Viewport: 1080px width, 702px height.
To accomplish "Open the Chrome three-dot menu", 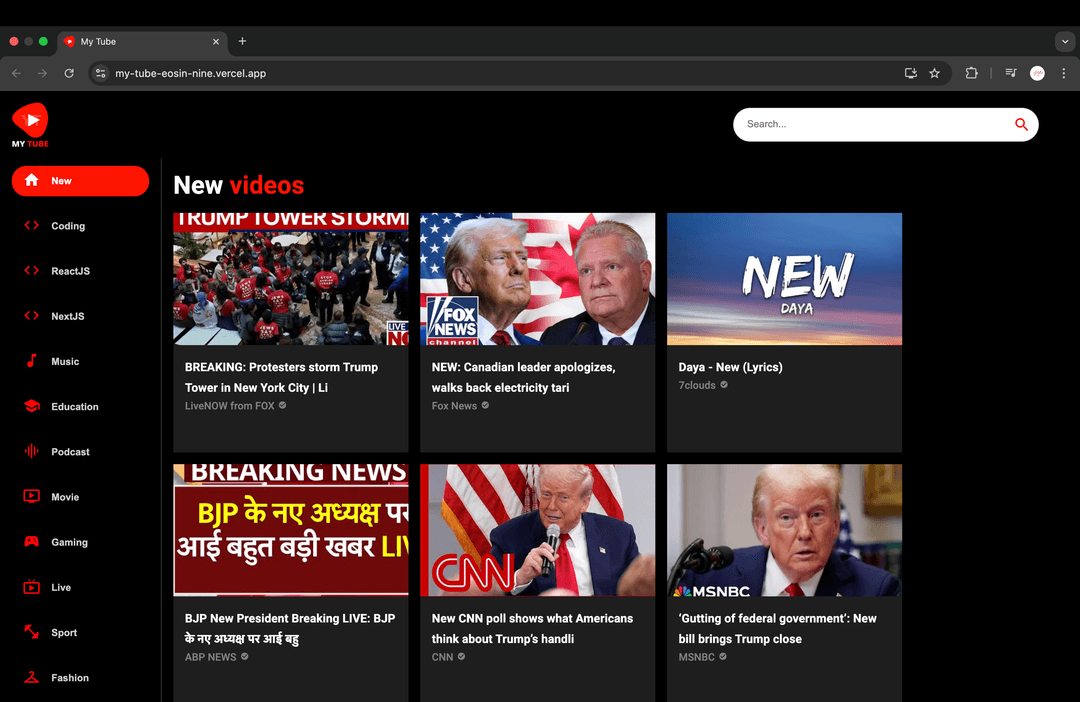I will [x=1063, y=73].
